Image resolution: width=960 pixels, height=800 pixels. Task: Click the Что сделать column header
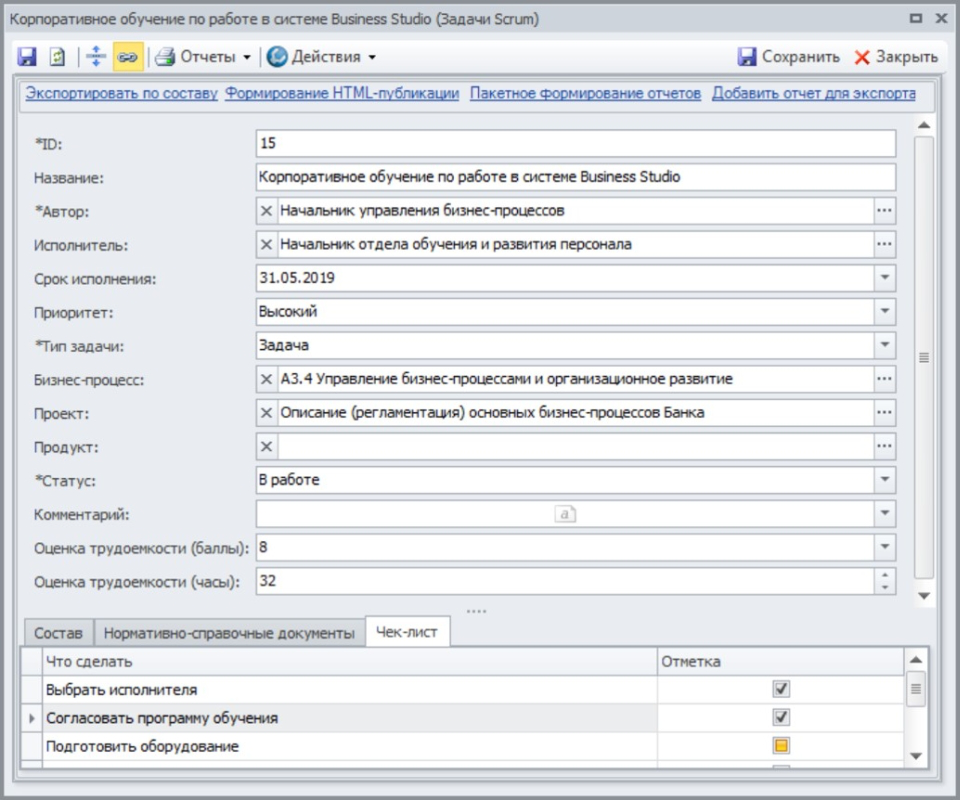click(350, 662)
